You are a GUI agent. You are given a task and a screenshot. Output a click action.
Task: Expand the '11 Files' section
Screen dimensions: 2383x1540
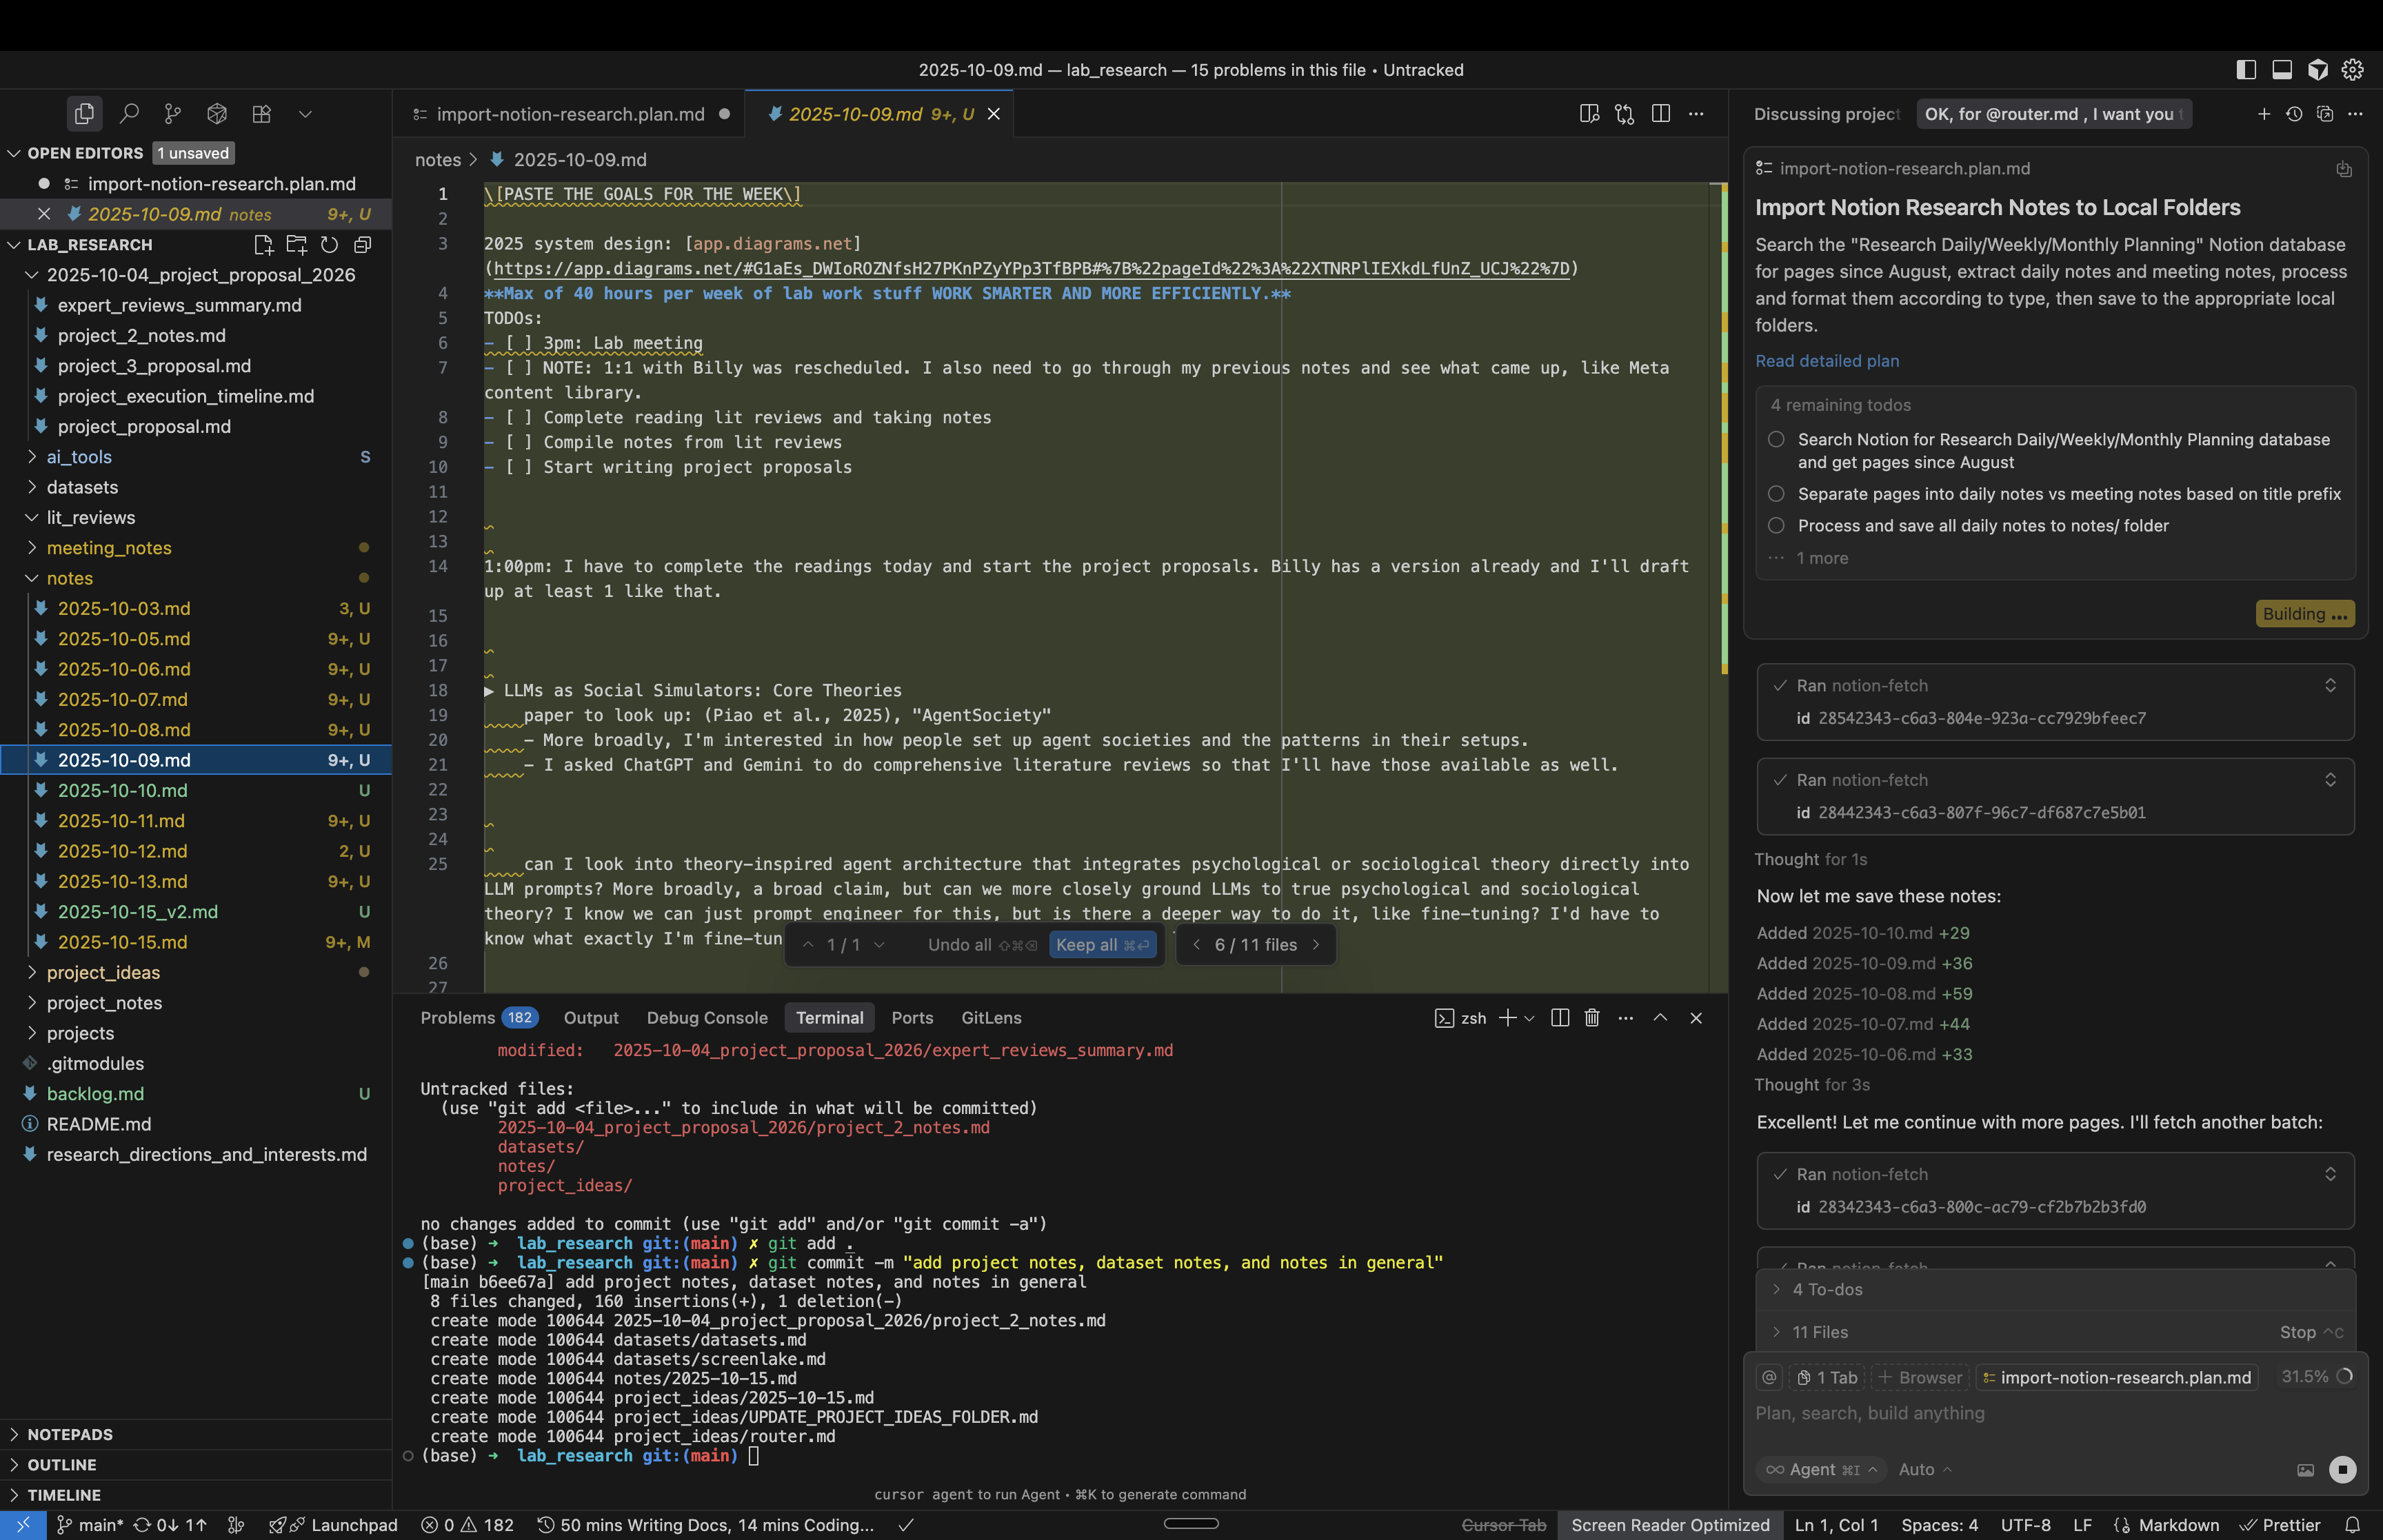[1820, 1332]
